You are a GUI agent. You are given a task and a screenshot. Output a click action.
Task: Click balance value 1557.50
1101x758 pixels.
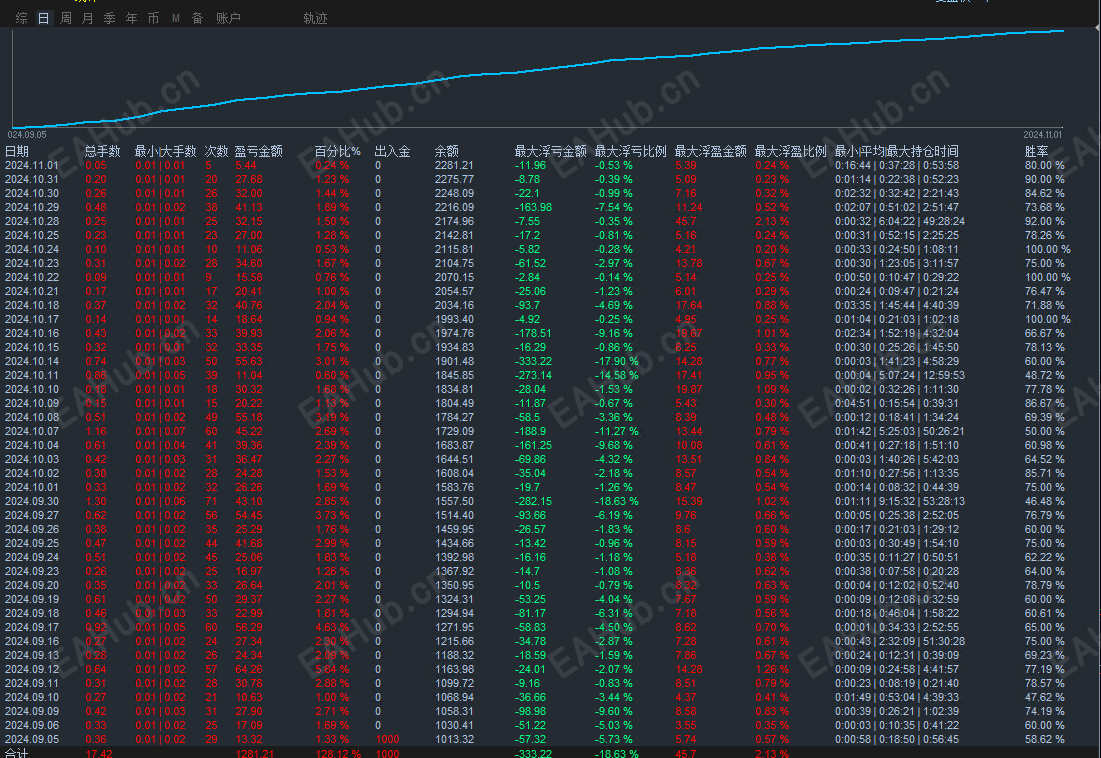pyautogui.click(x=454, y=501)
